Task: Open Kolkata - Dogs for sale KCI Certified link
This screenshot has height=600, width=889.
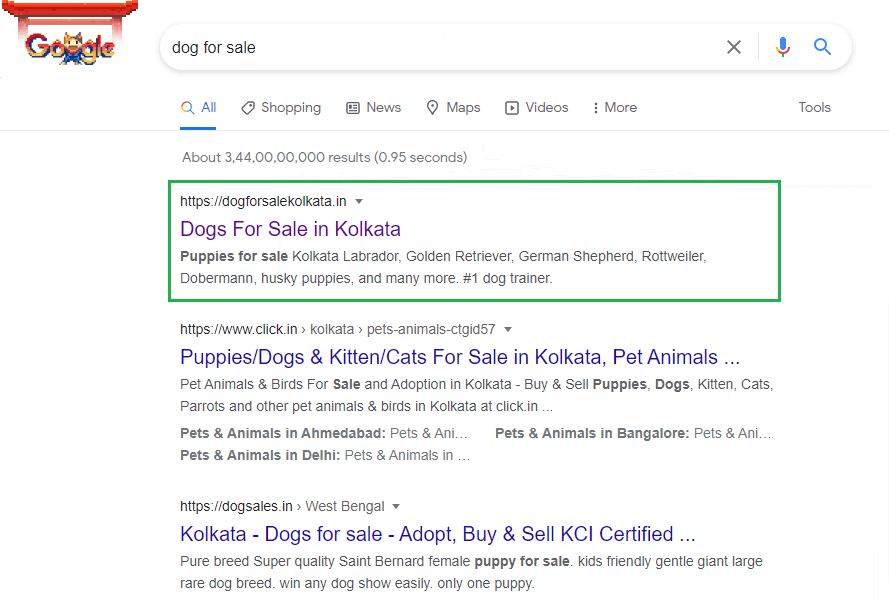Action: coord(437,534)
